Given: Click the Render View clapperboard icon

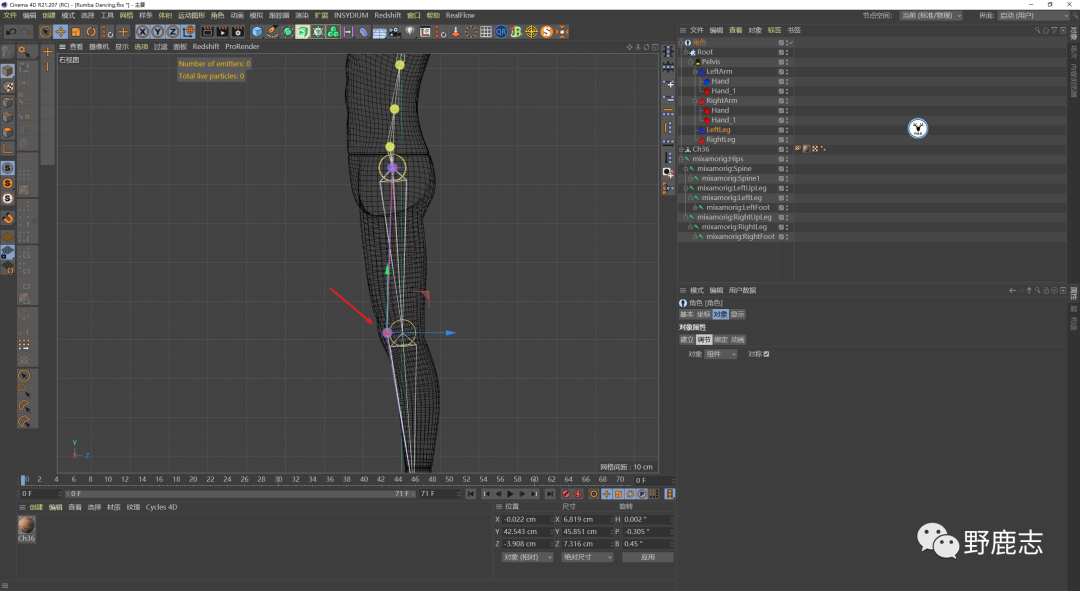Looking at the screenshot, I should pyautogui.click(x=207, y=32).
